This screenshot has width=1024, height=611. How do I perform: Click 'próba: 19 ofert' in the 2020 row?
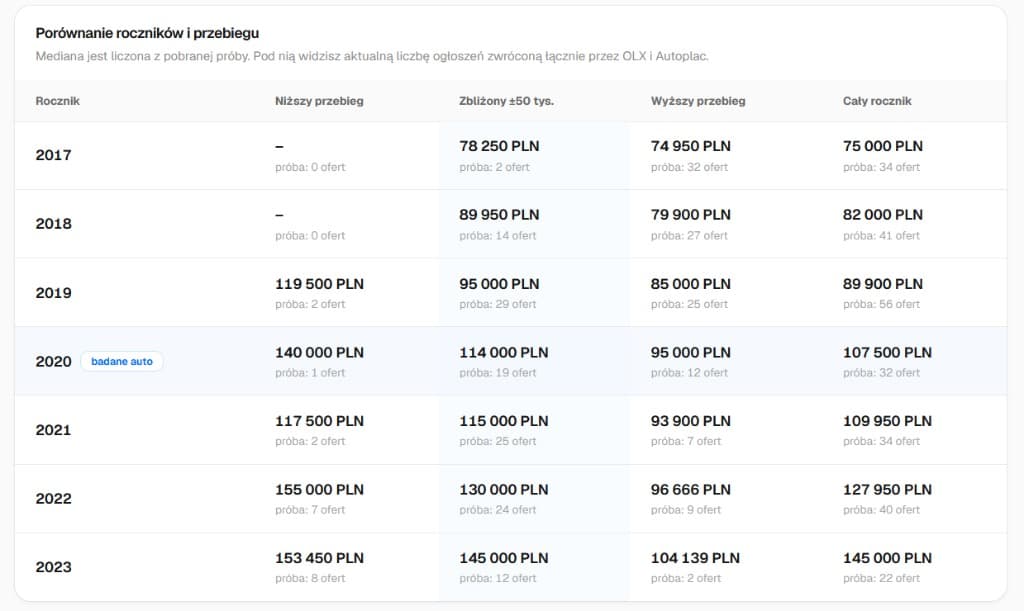[x=497, y=373]
